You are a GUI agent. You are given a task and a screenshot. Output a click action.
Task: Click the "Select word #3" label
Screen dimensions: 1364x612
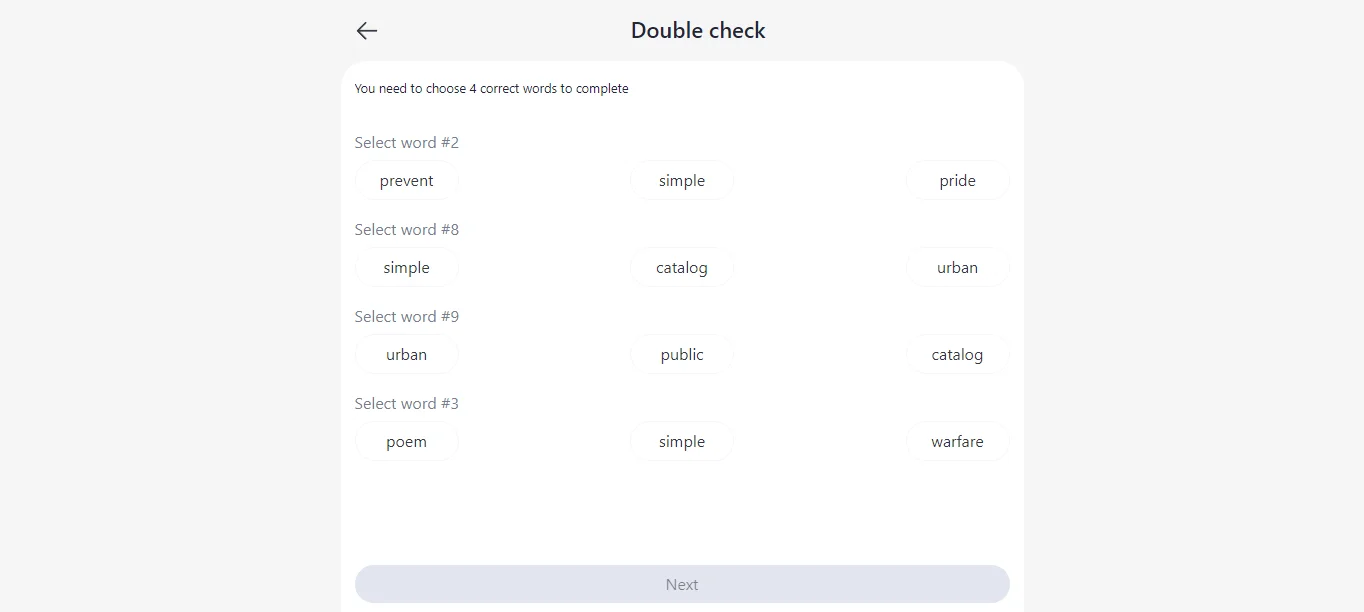[406, 404]
